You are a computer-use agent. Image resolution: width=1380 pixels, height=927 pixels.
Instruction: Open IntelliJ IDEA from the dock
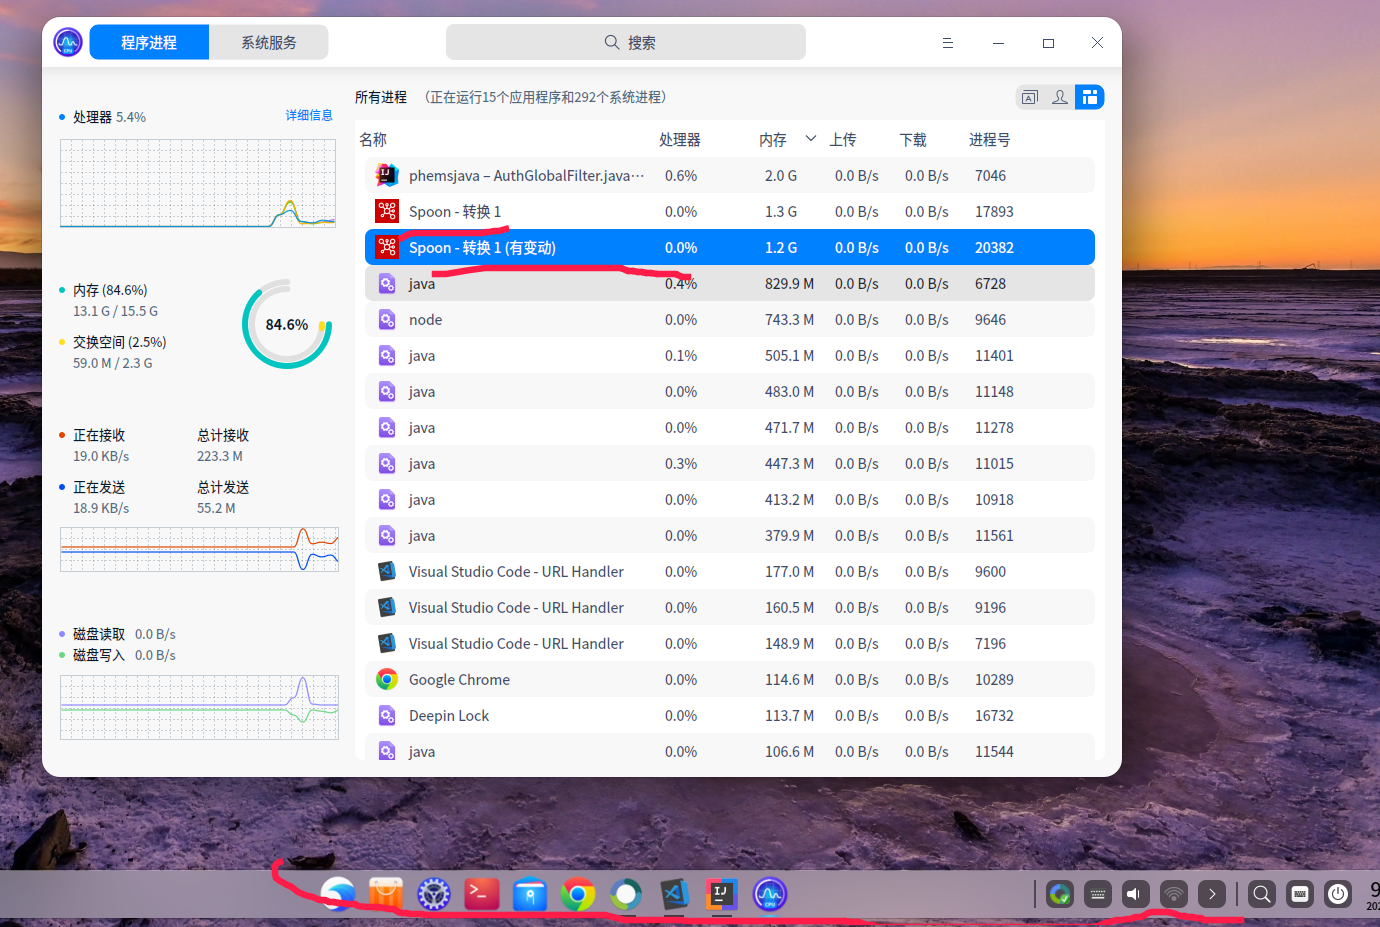click(x=721, y=894)
